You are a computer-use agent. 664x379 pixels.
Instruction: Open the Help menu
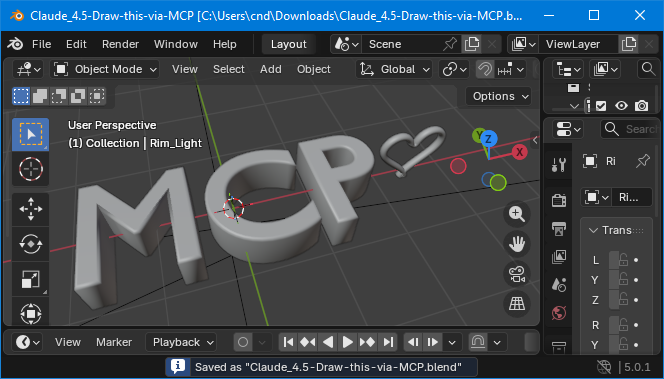pyautogui.click(x=225, y=44)
